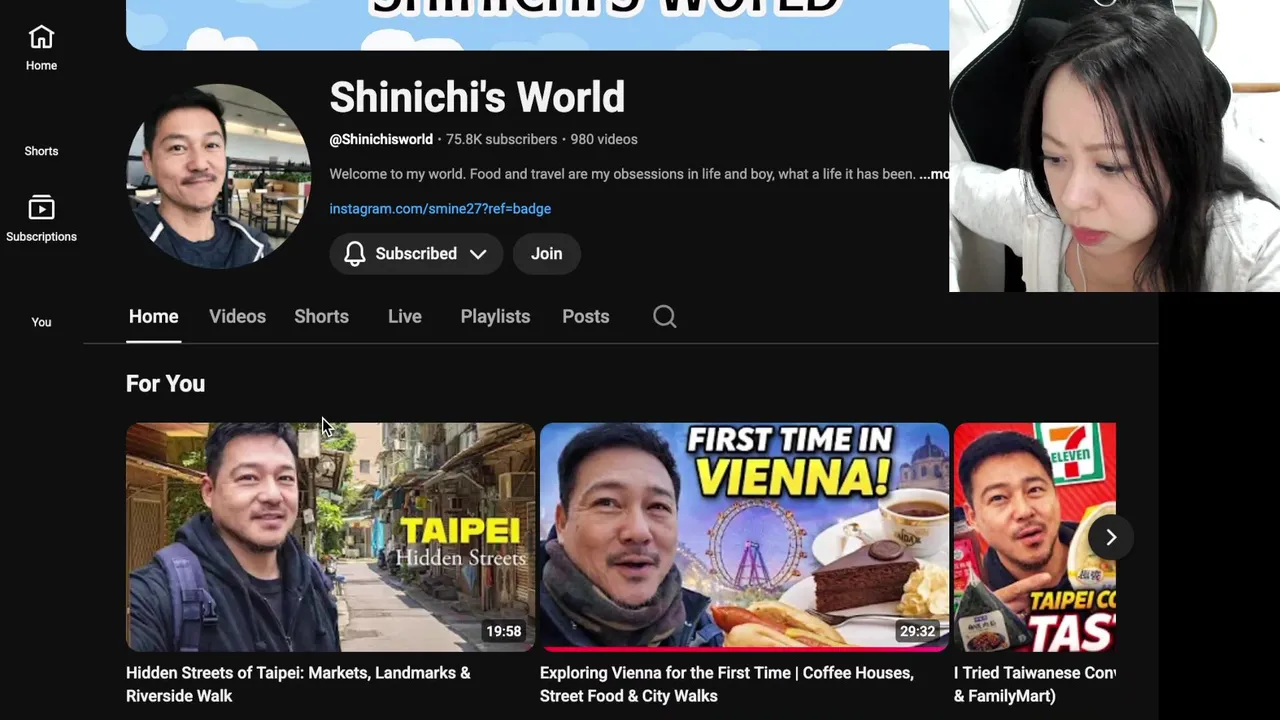The height and width of the screenshot is (720, 1280).
Task: Select the Home channel tab
Action: 153,317
